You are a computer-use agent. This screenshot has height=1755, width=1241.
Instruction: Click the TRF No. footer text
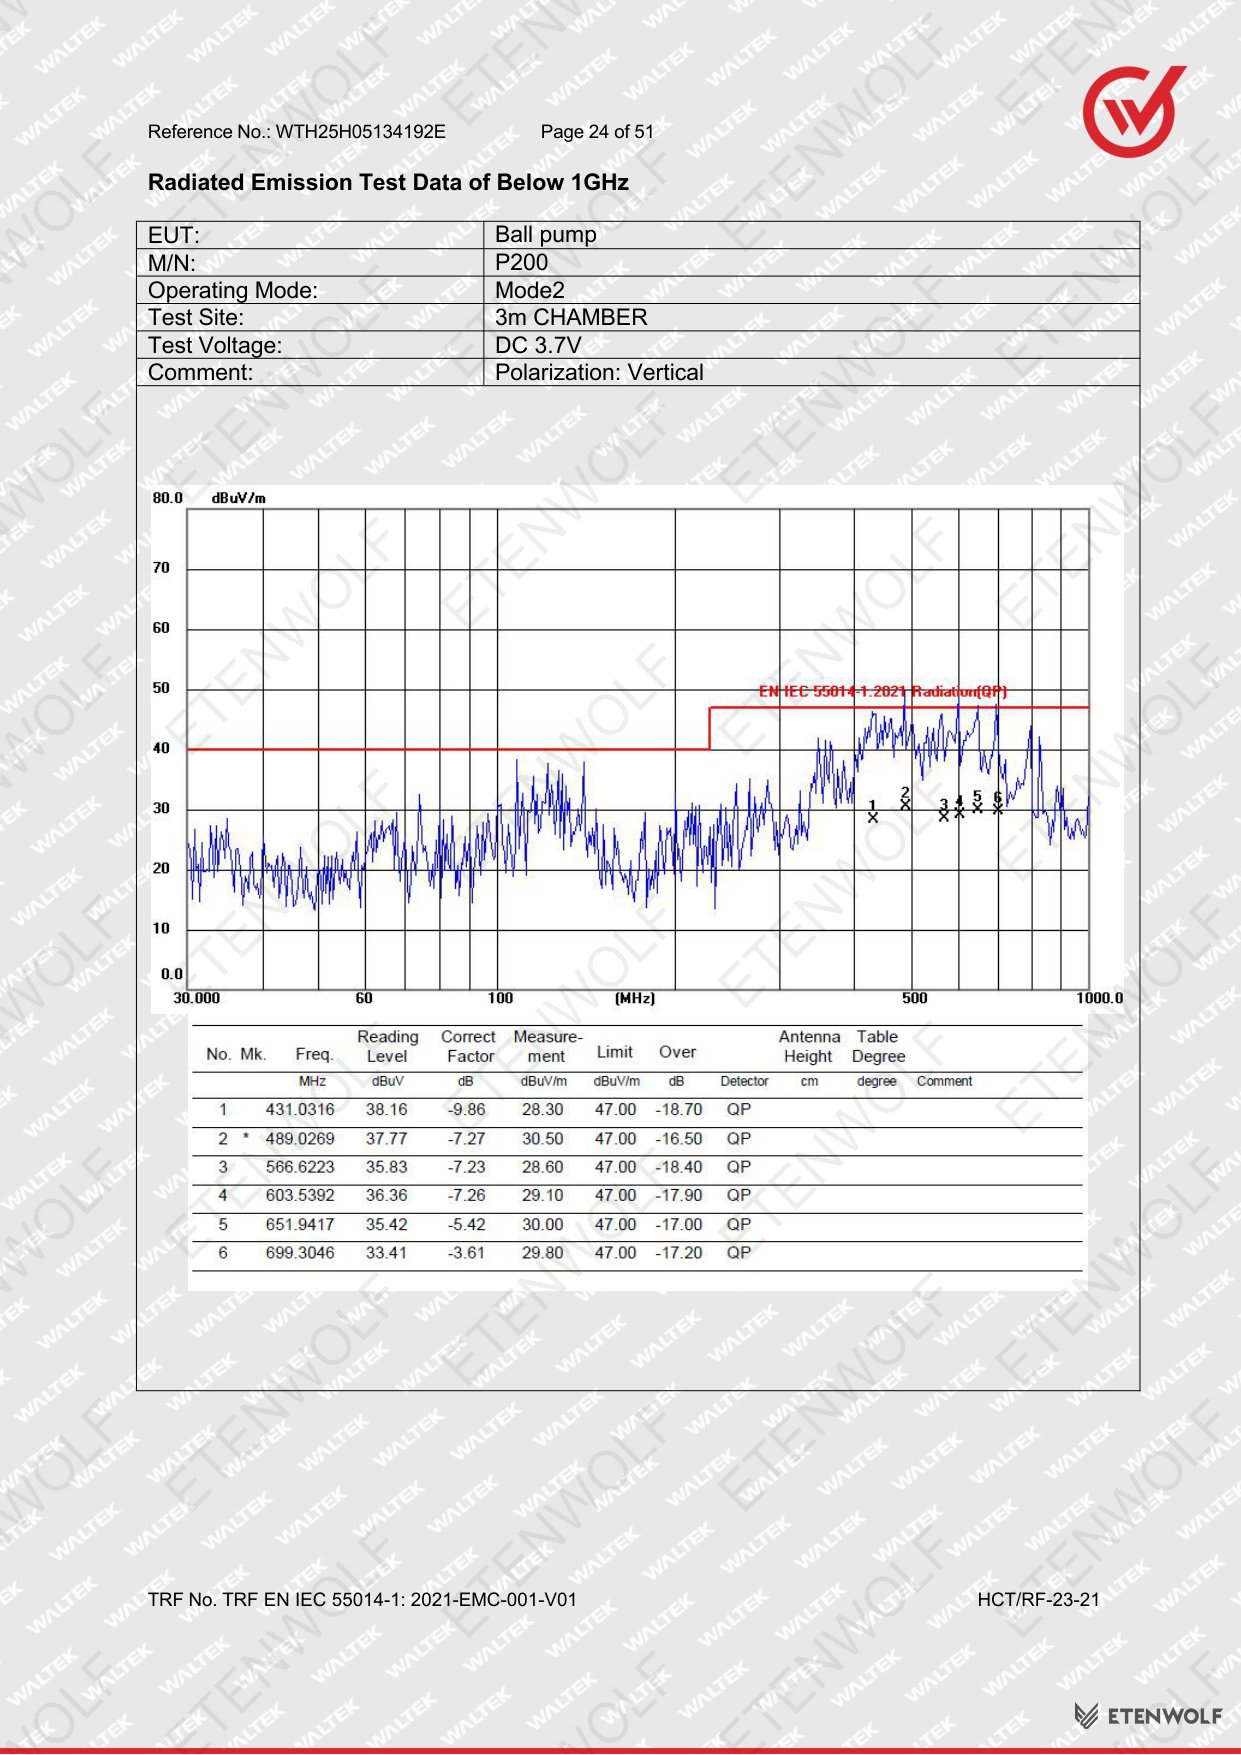point(362,1599)
